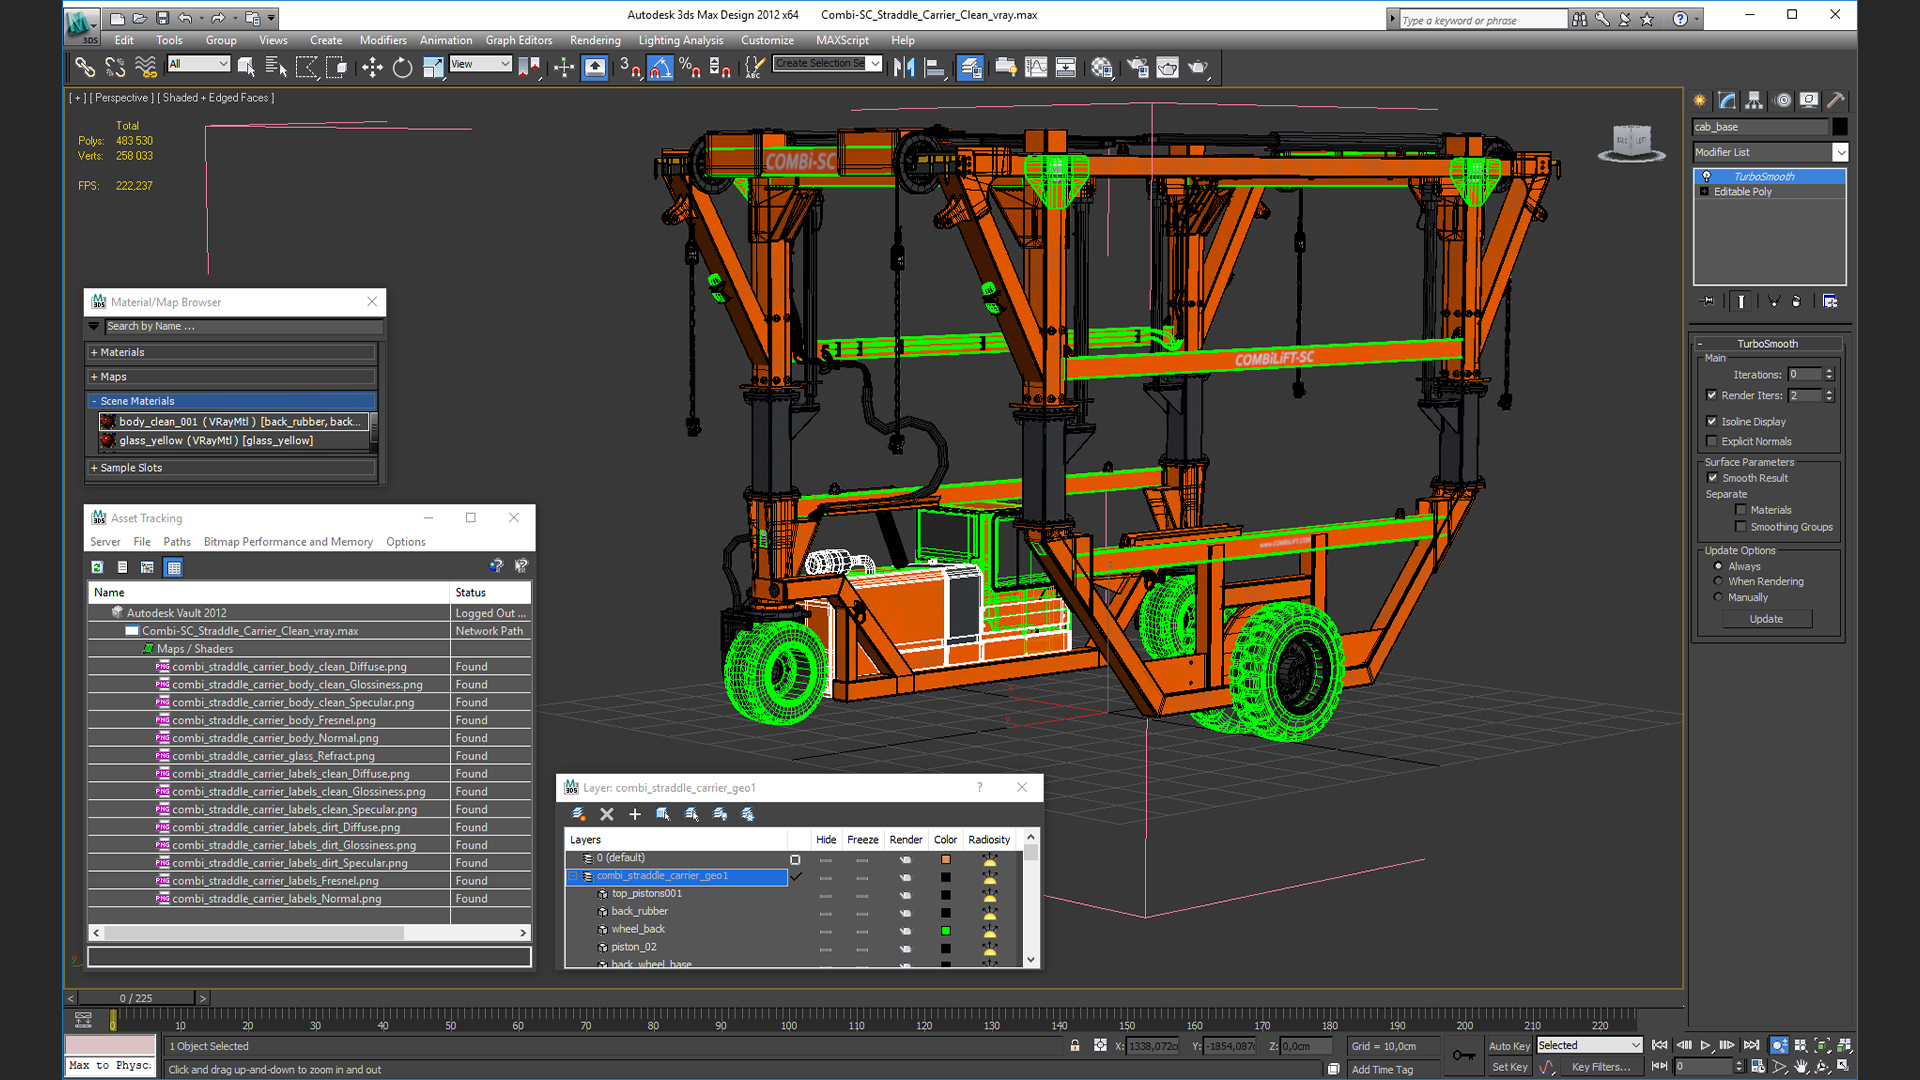Choose the Select Object tool
The image size is (1920, 1080).
point(246,67)
